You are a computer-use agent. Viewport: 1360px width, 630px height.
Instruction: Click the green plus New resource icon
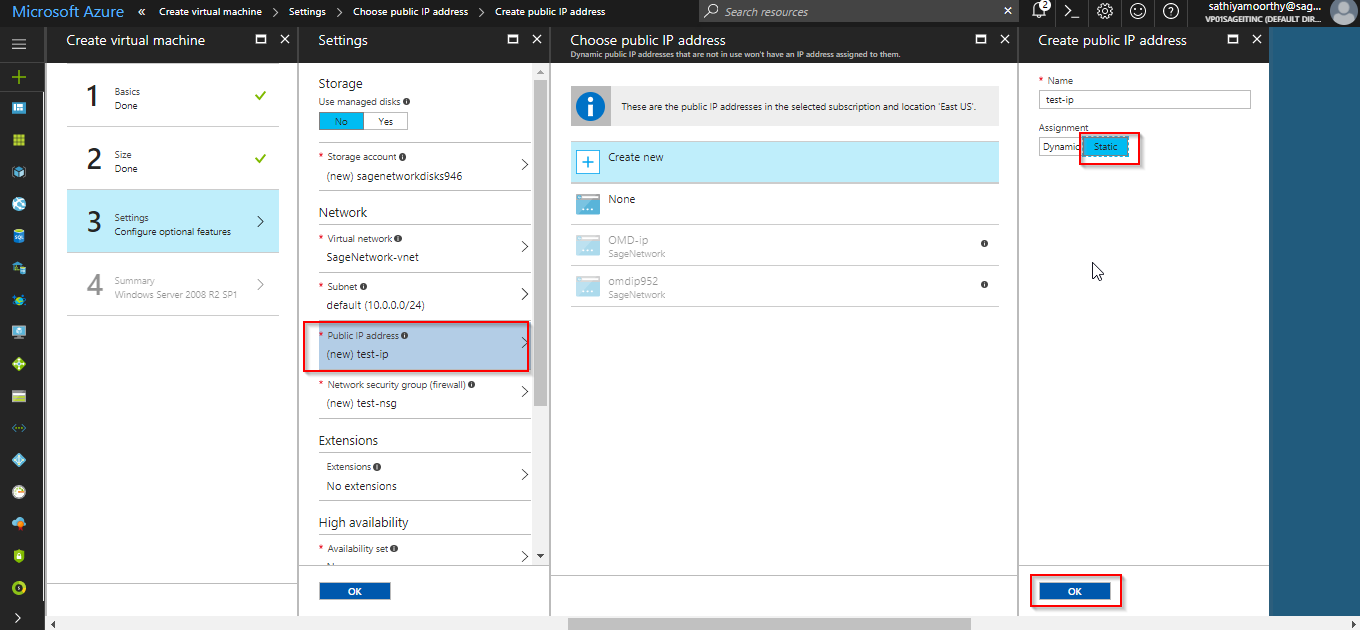click(x=19, y=77)
